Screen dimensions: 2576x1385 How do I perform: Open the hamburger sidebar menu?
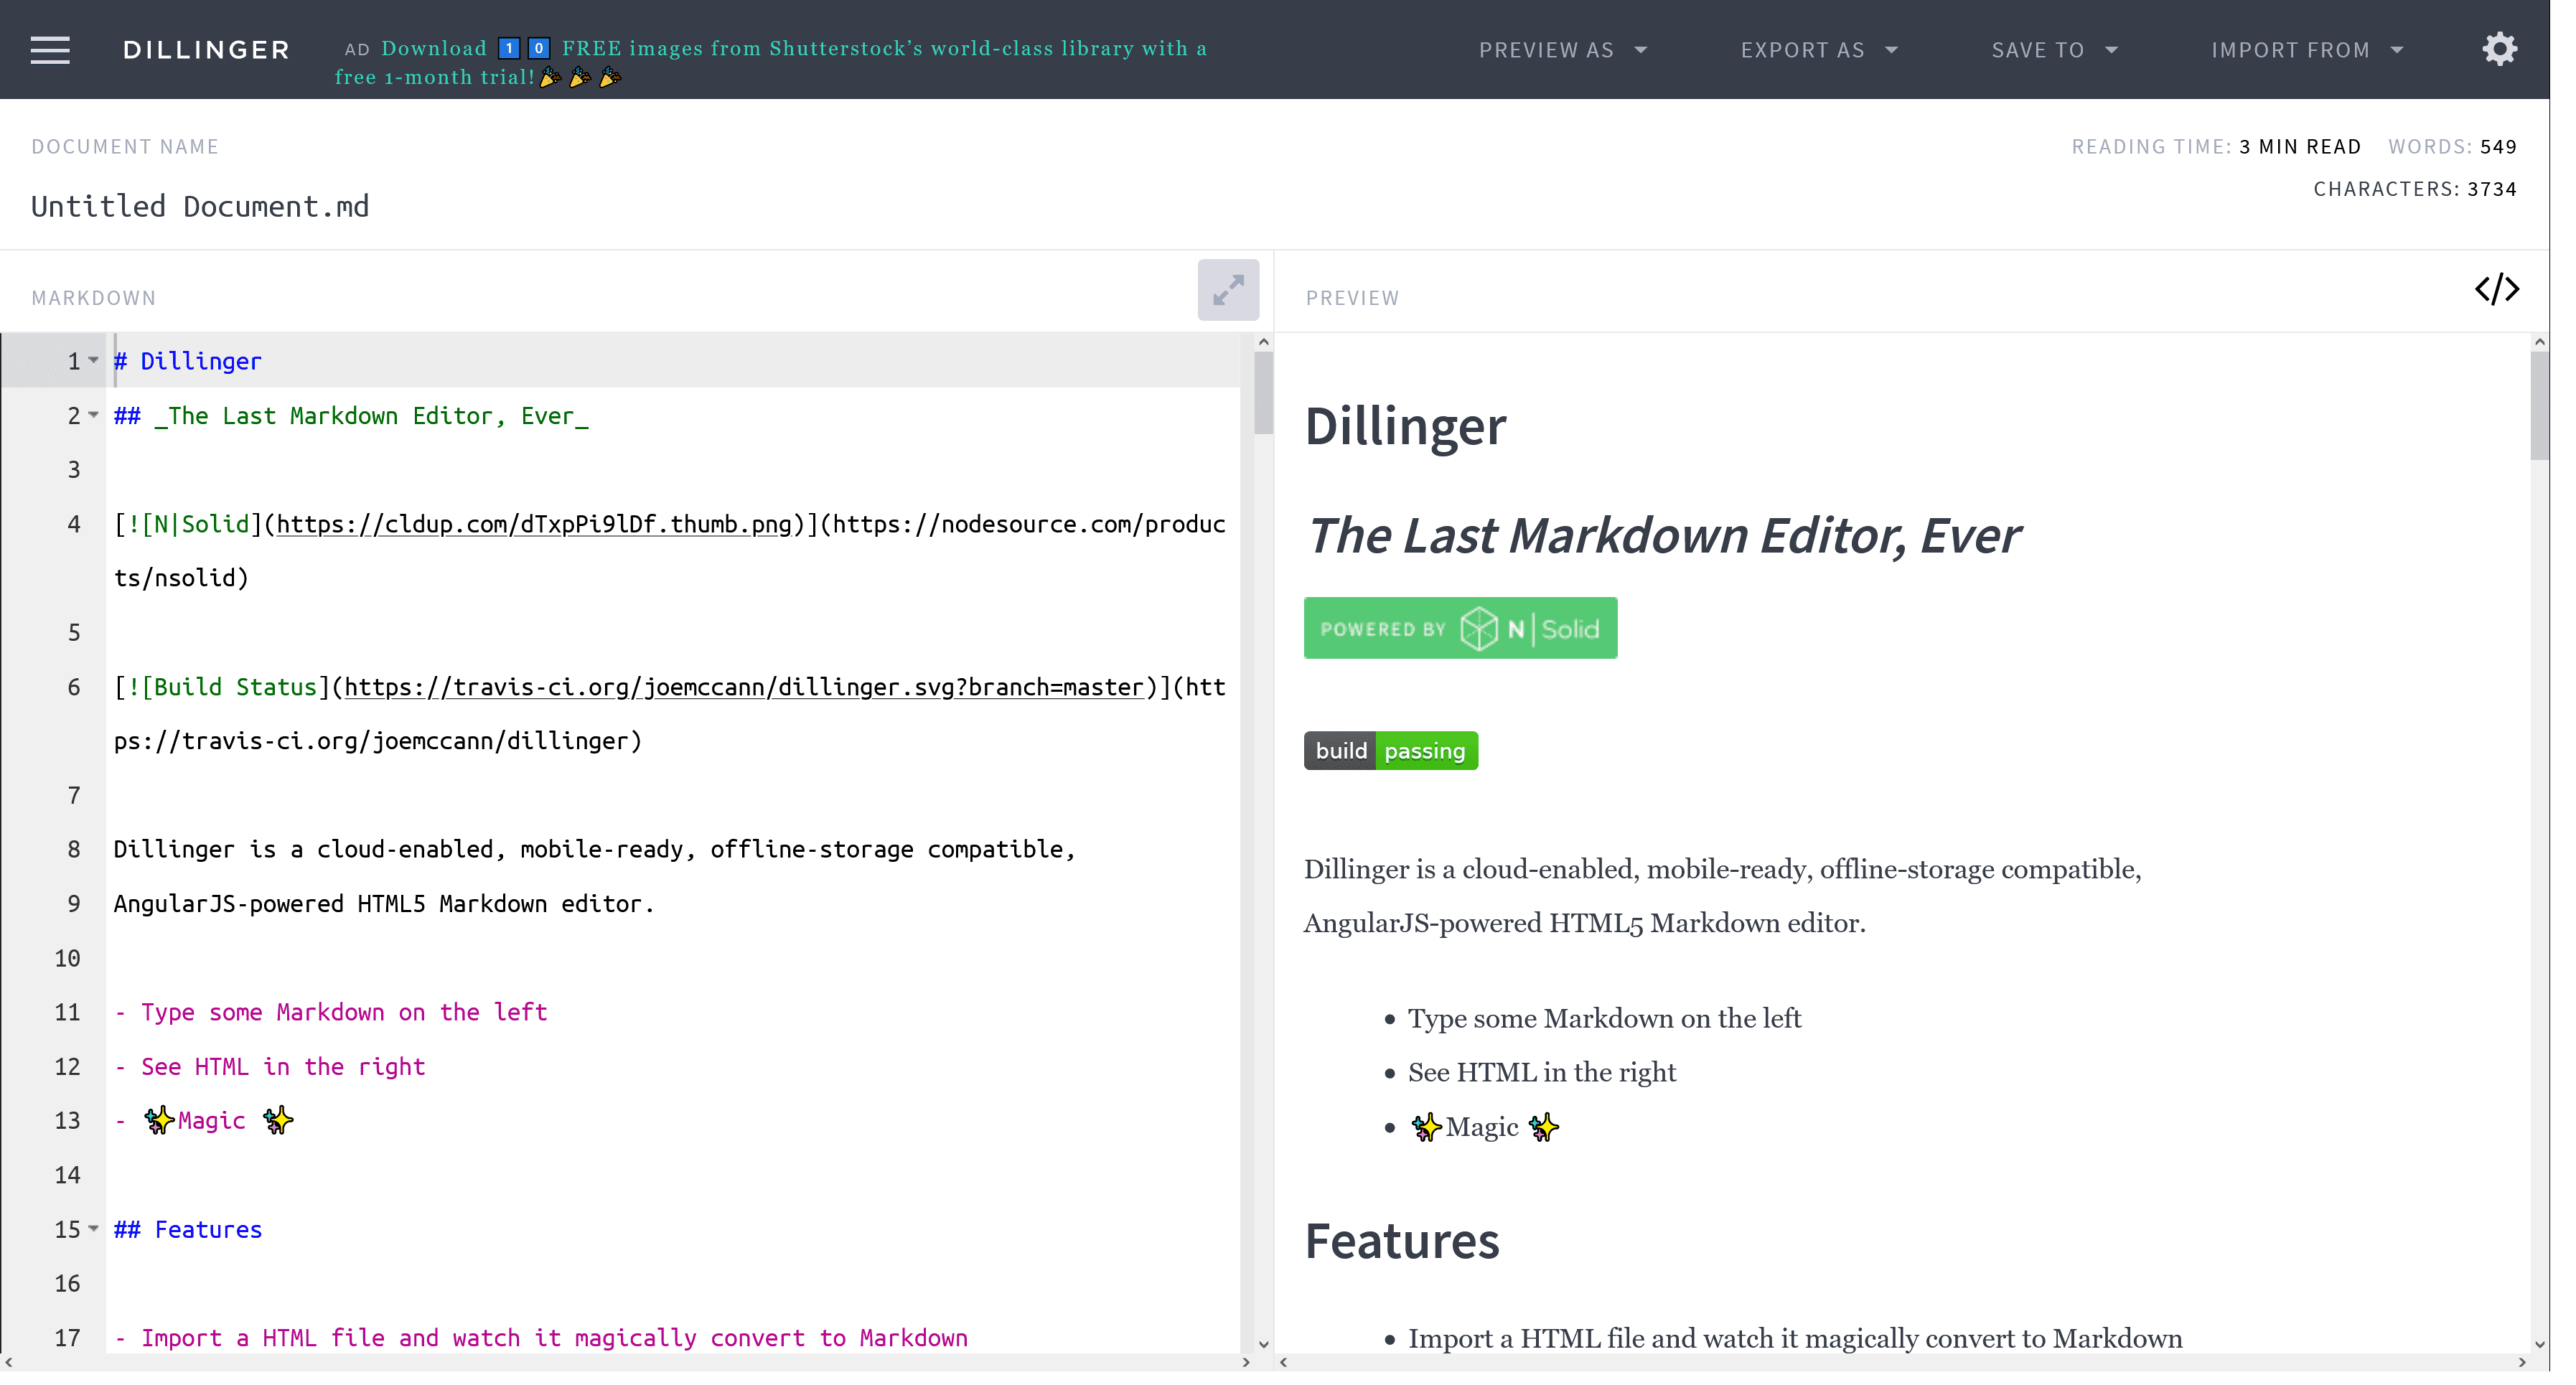50,50
